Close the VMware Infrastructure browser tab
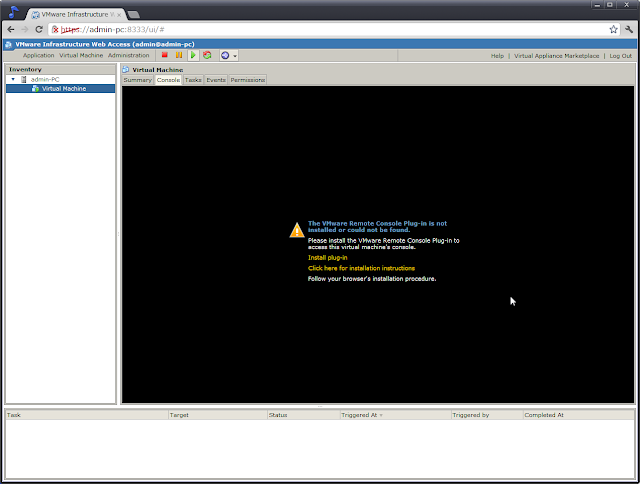 coord(119,15)
